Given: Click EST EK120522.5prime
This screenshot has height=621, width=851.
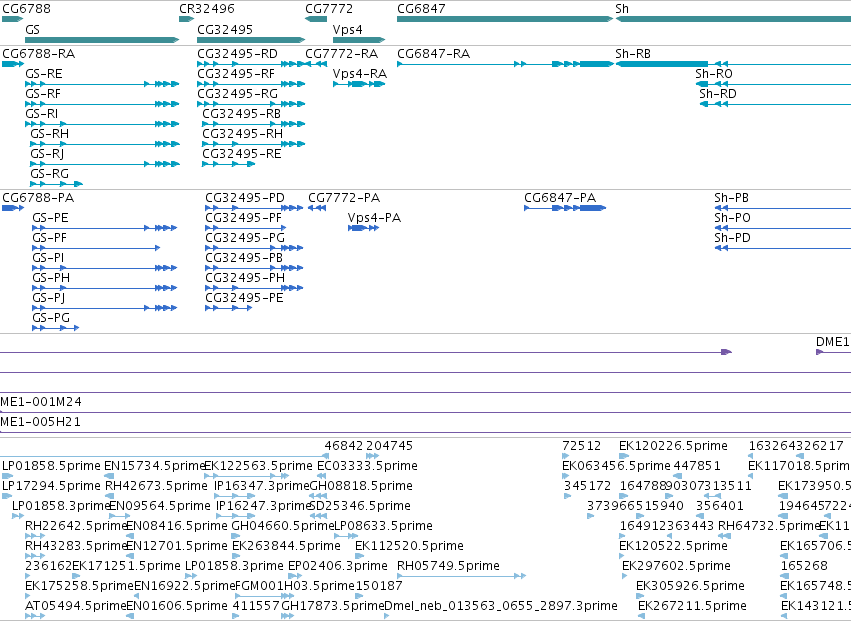Looking at the screenshot, I should coord(674,546).
